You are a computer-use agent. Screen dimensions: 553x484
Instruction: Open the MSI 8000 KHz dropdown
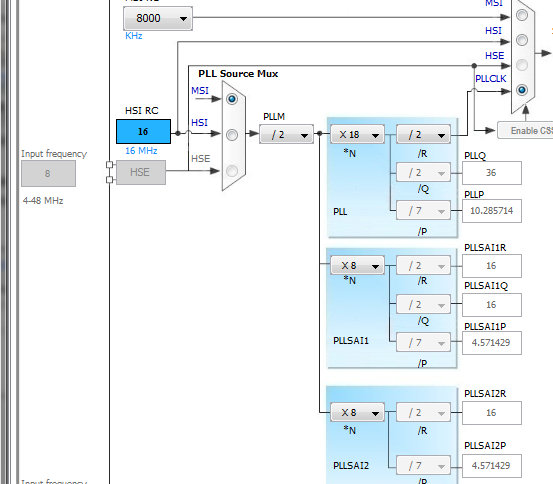tap(158, 18)
